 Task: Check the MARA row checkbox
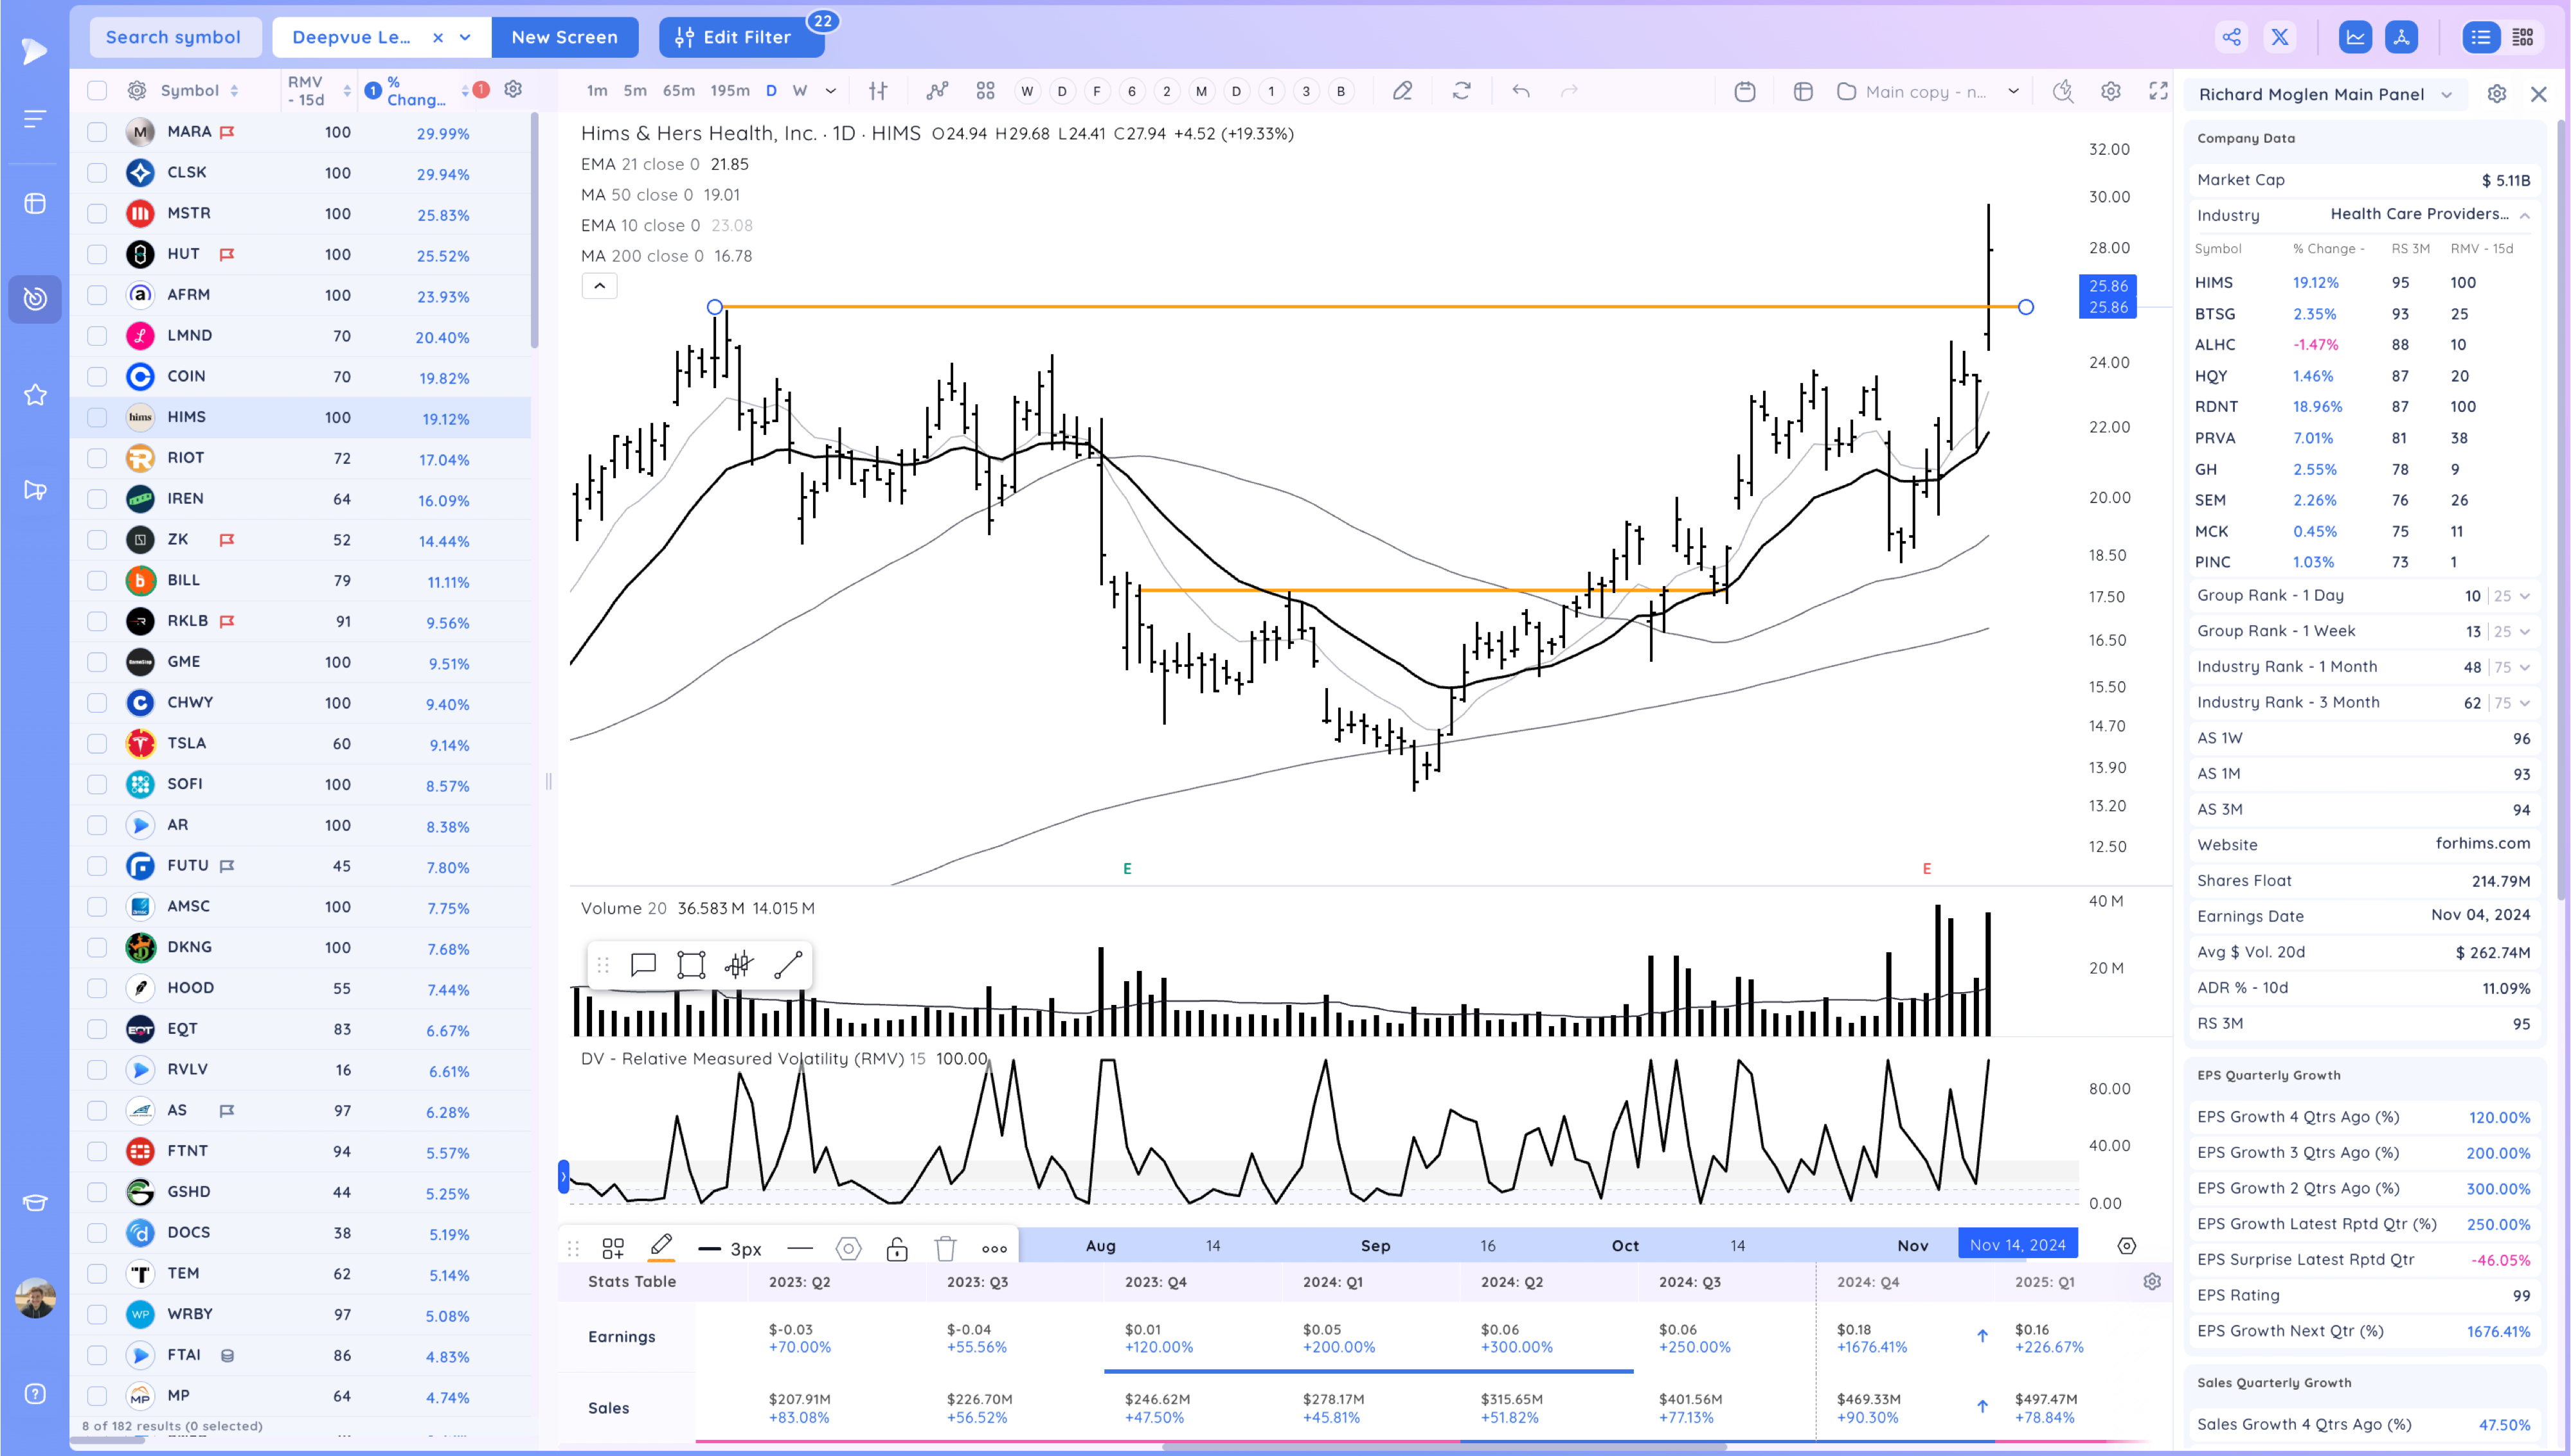pos(97,132)
